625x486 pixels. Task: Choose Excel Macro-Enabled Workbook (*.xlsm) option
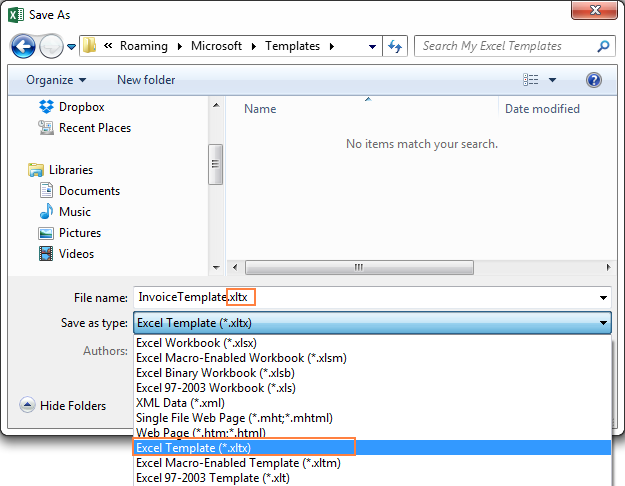[242, 358]
